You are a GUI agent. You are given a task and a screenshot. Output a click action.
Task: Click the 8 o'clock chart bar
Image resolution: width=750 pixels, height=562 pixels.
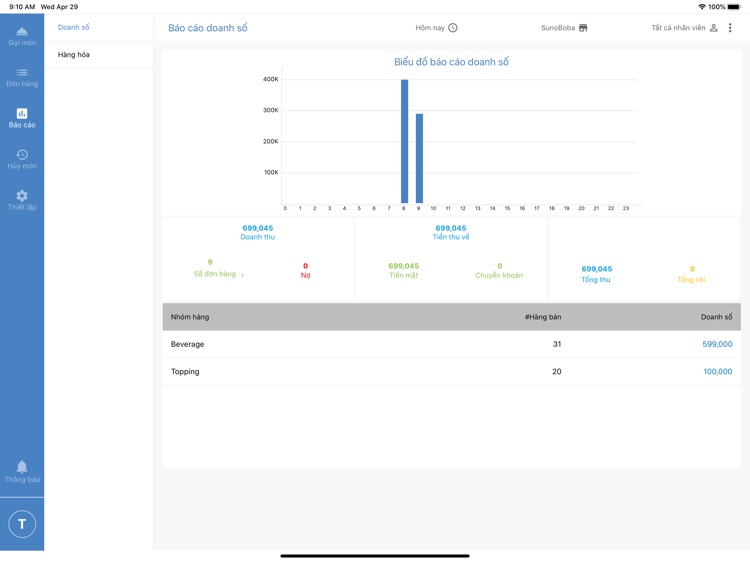pos(405,141)
